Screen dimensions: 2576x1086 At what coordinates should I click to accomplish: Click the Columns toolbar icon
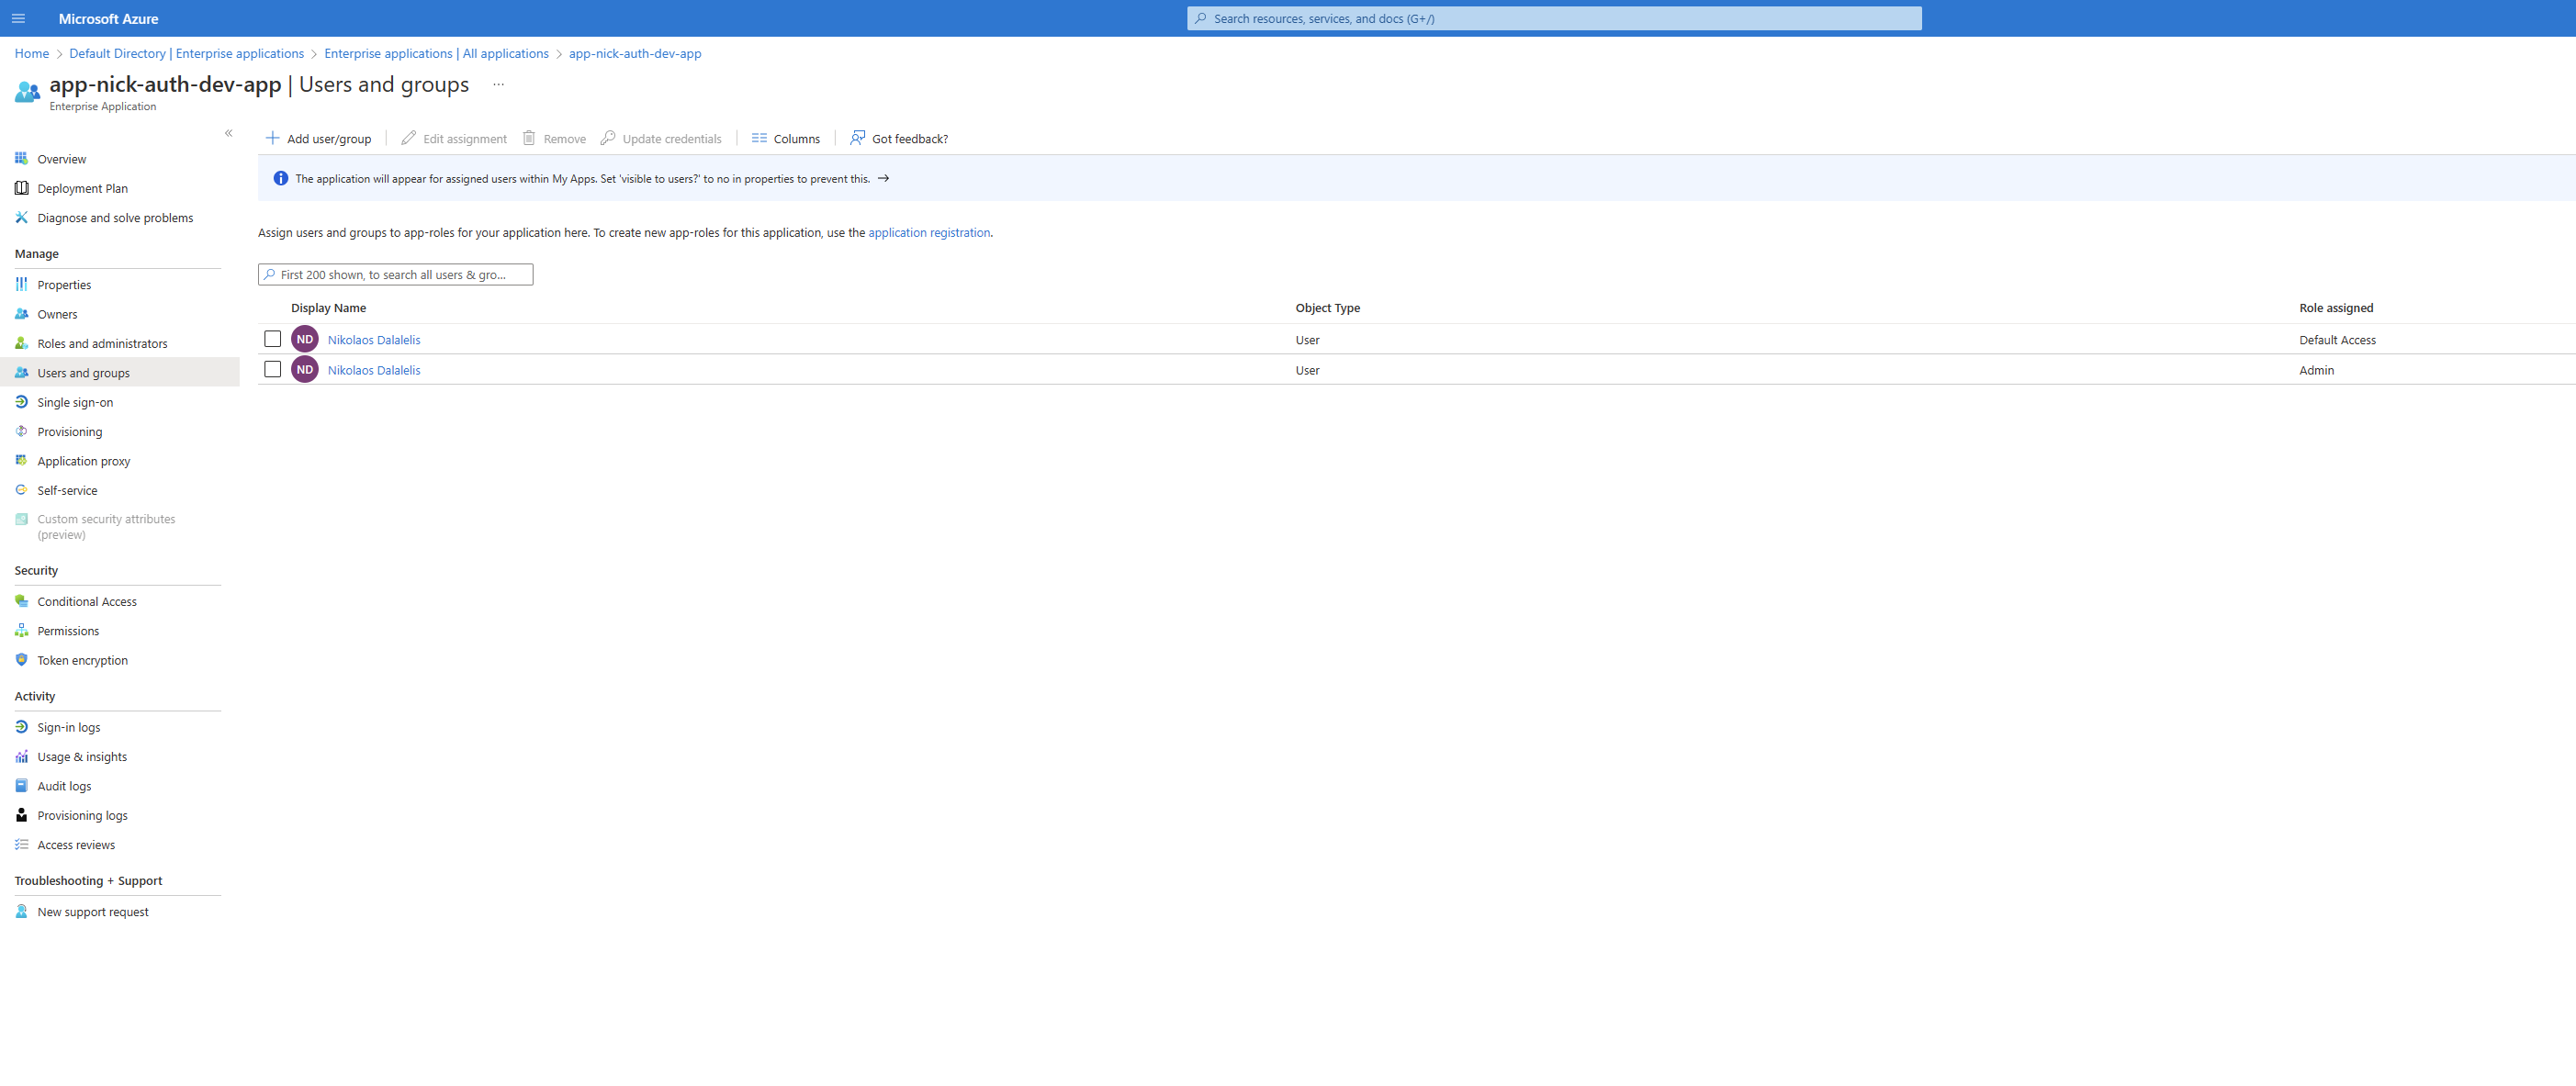click(759, 138)
